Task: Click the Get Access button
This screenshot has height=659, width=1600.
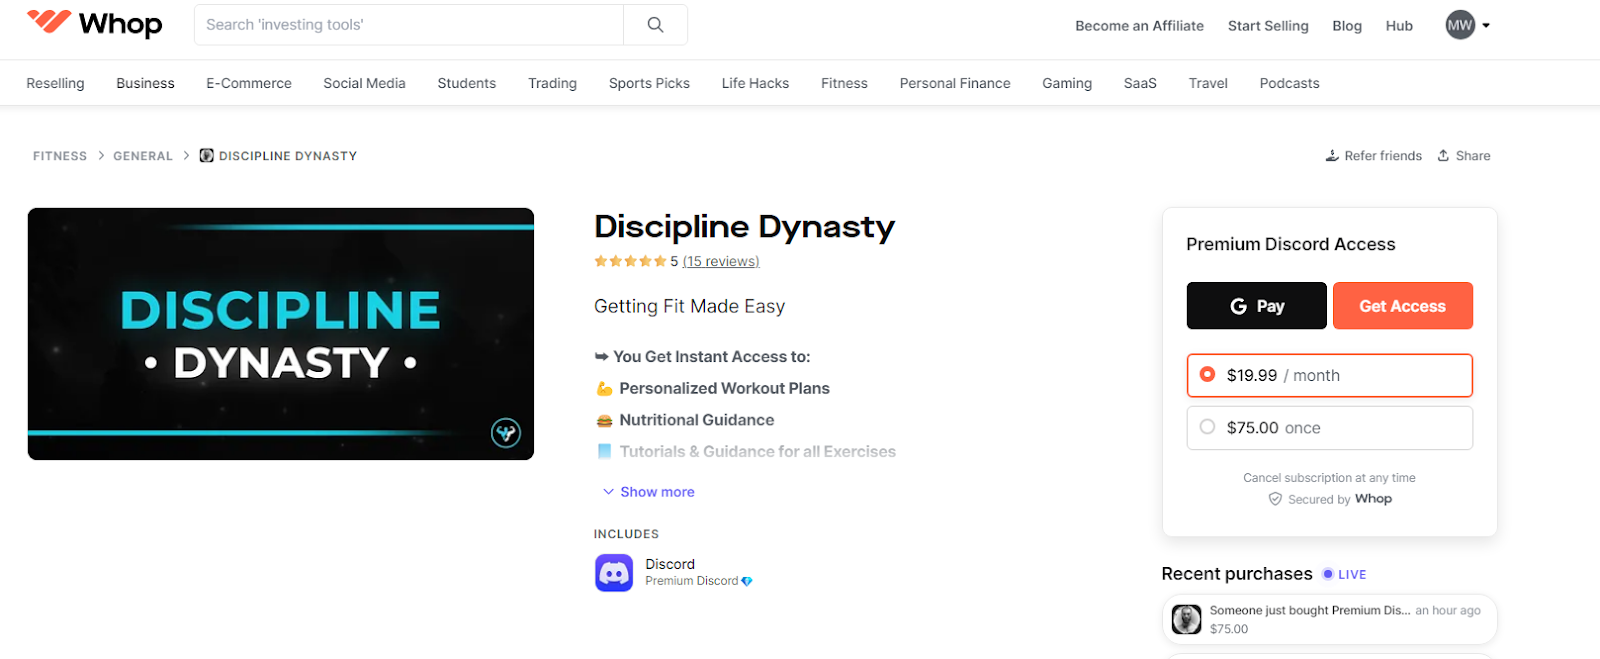Action: [1403, 306]
